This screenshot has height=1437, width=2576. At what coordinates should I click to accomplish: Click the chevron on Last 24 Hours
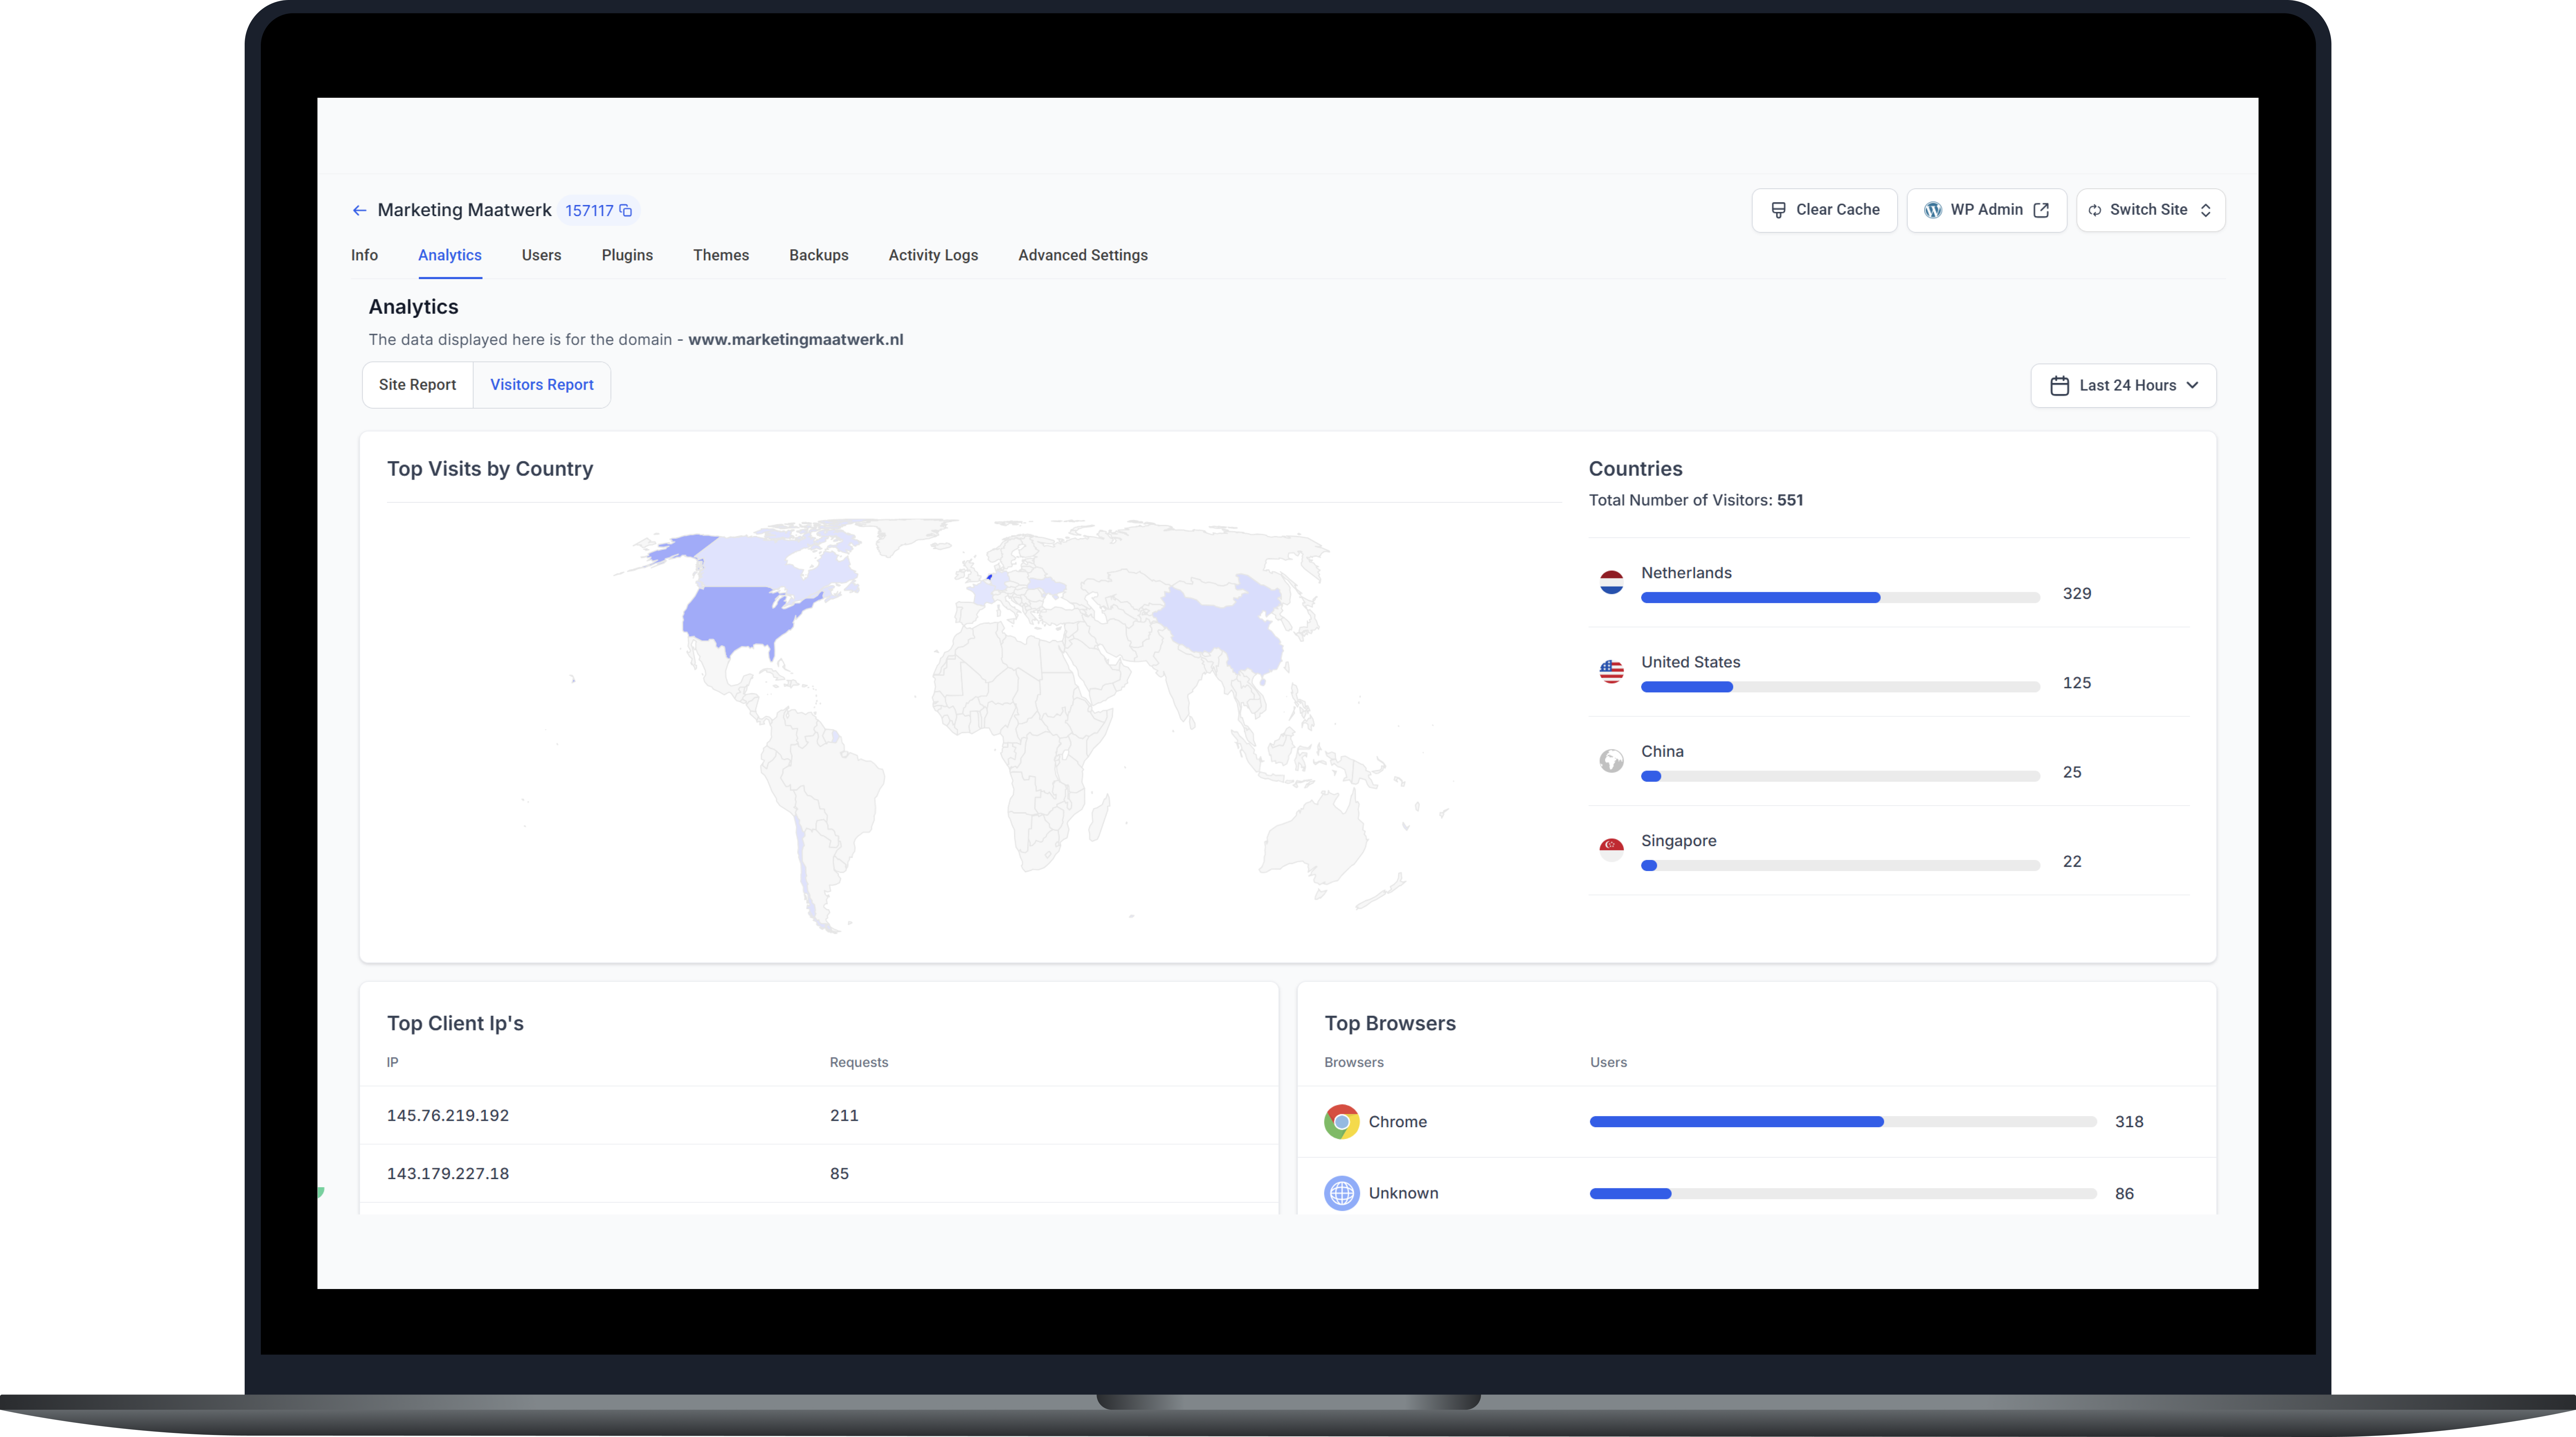pyautogui.click(x=2192, y=385)
